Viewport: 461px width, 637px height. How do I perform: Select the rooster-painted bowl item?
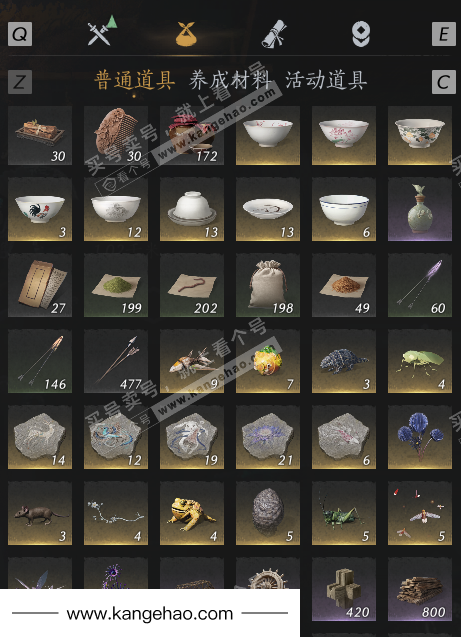[x=40, y=209]
